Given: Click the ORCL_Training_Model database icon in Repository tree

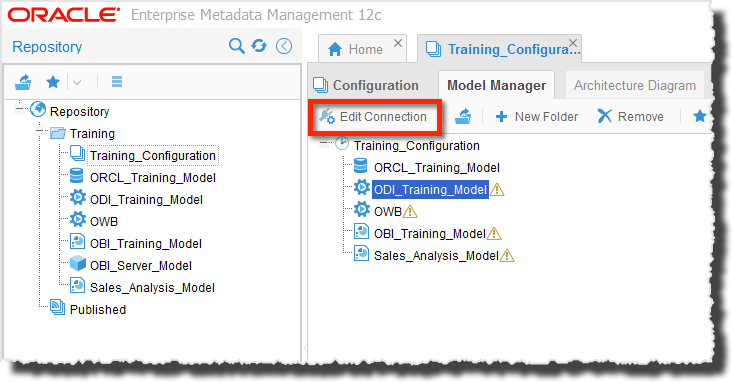Looking at the screenshot, I should point(77,176).
